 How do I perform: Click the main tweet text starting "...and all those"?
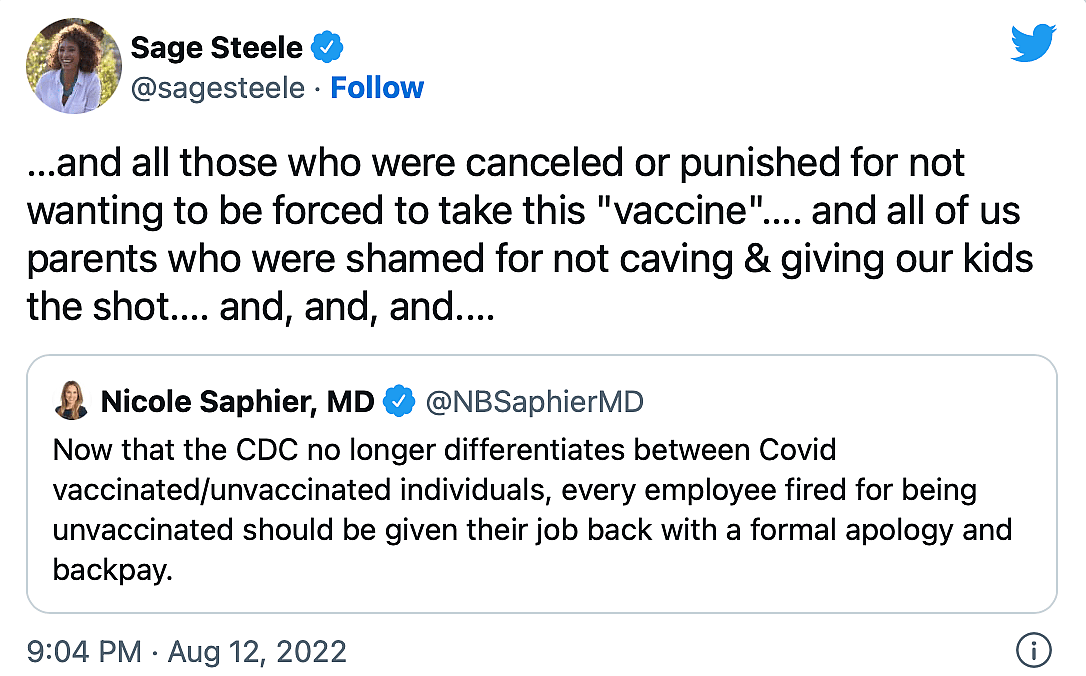[495, 163]
